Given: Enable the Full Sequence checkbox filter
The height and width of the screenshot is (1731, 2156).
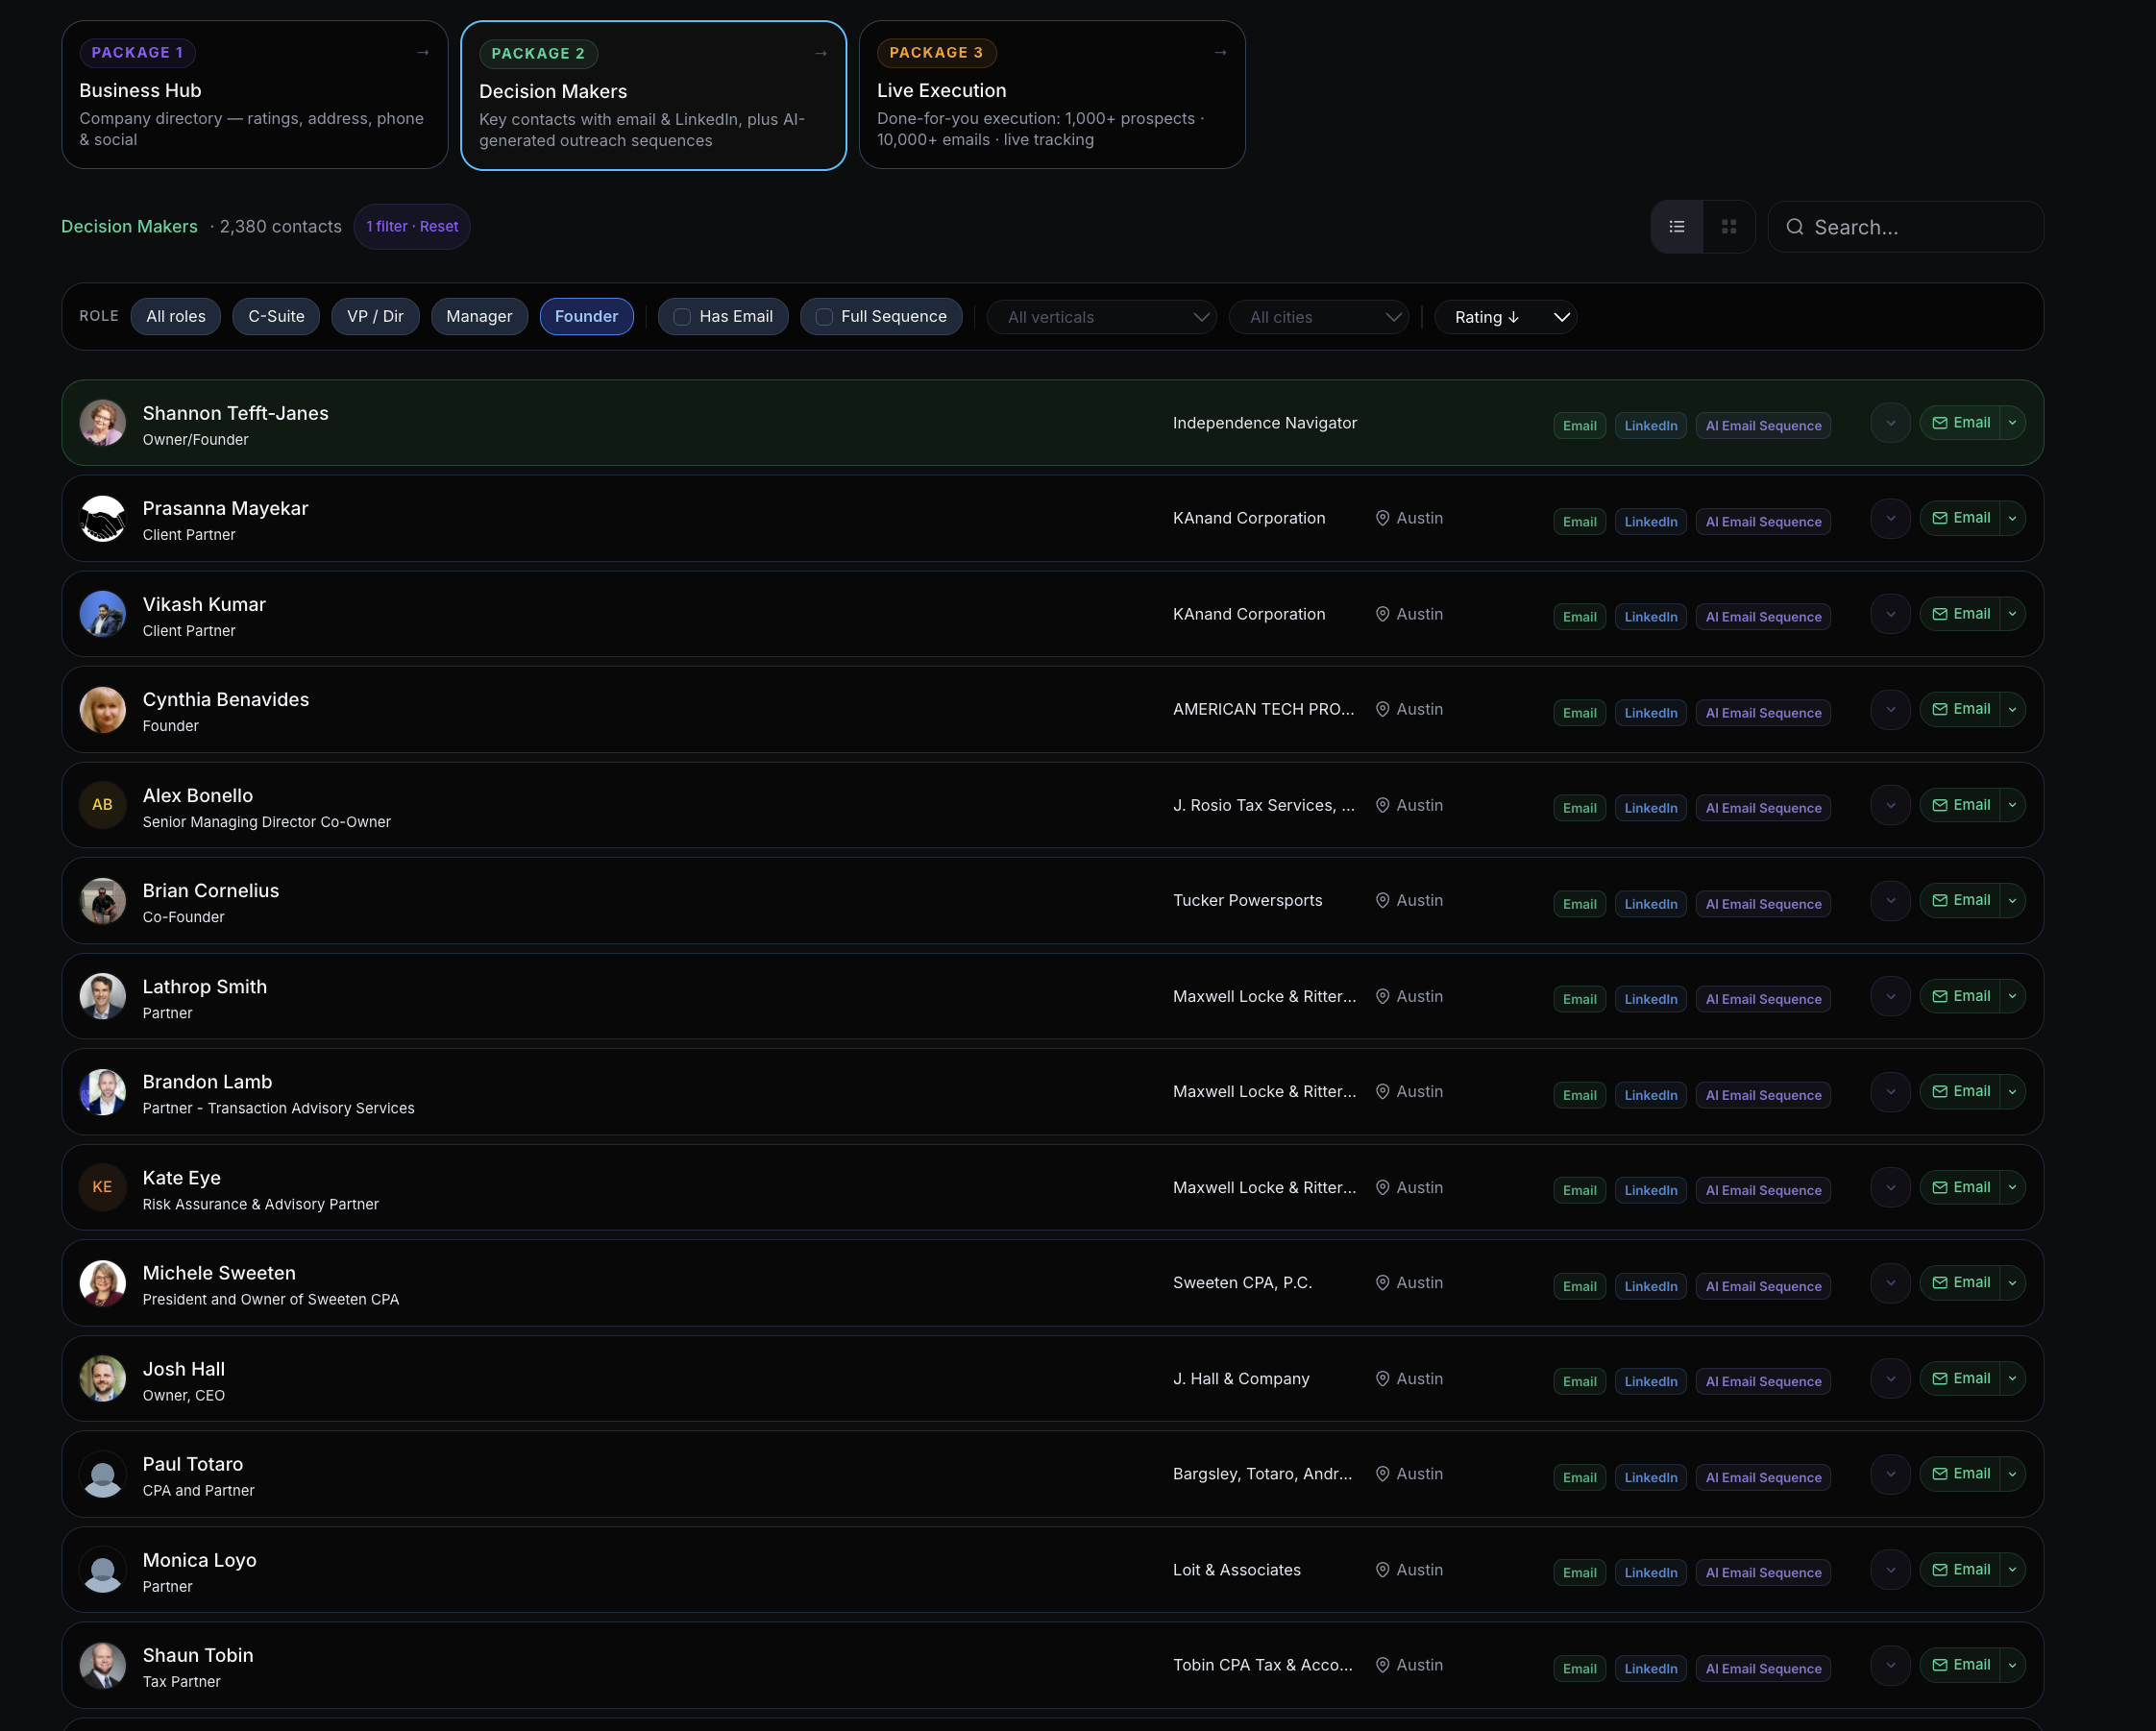Looking at the screenshot, I should coord(824,317).
